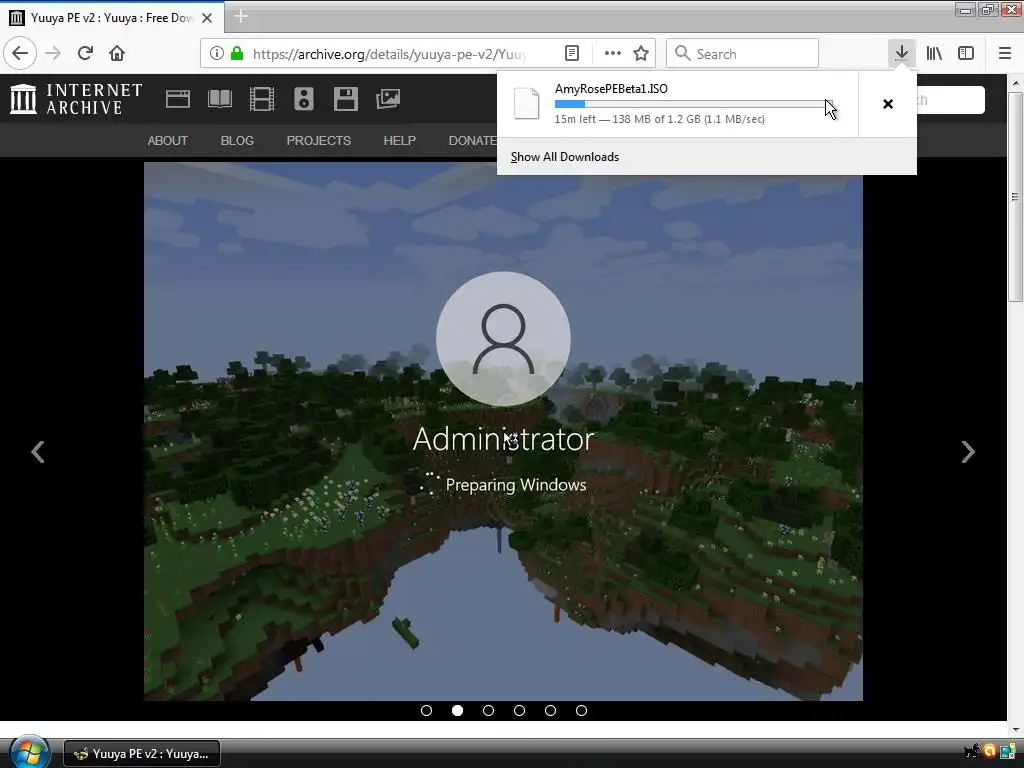1024x768 pixels.
Task: Open the Software floppy disk icon
Action: point(345,99)
